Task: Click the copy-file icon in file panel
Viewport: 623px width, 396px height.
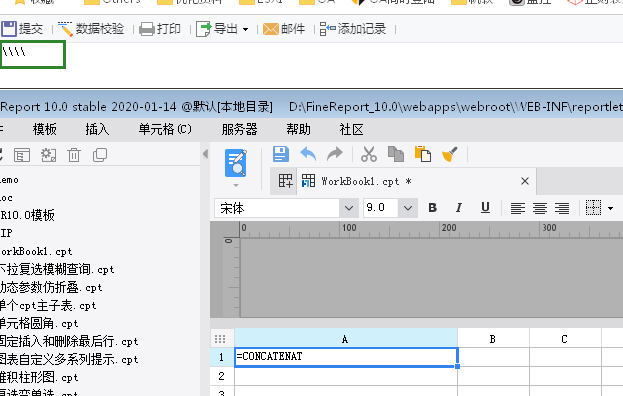Action: tap(100, 155)
